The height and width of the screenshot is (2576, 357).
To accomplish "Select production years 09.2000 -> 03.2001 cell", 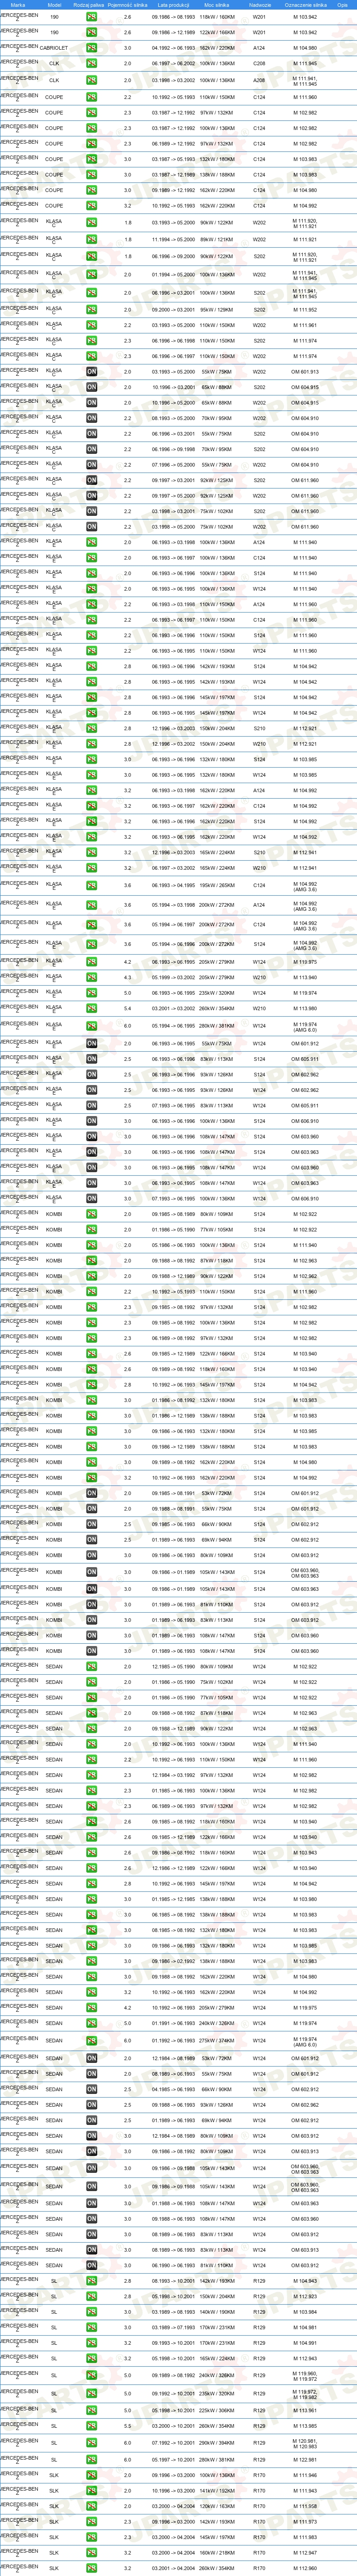I will coord(173,310).
